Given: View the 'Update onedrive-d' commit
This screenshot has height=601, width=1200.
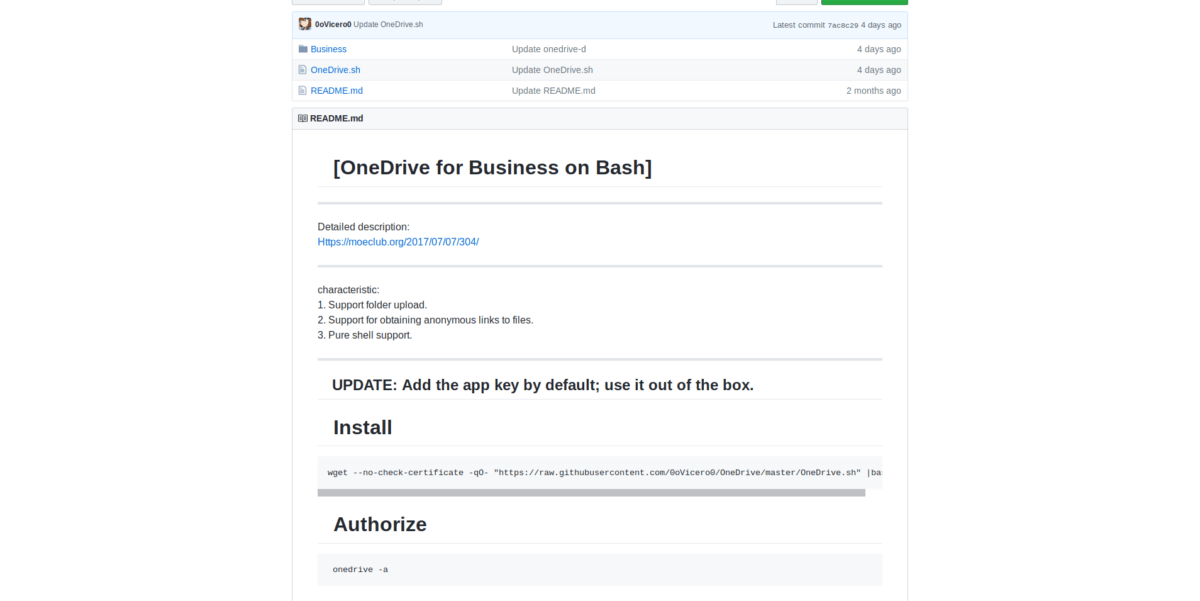Looking at the screenshot, I should tap(548, 49).
